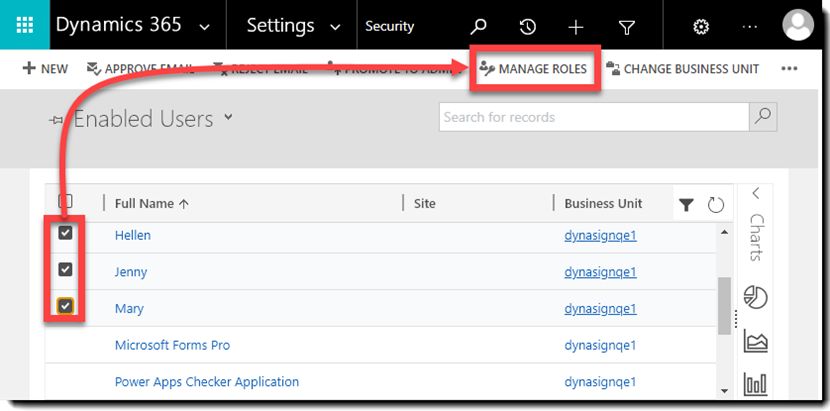
Task: Click the search records magnifier button
Action: [763, 117]
